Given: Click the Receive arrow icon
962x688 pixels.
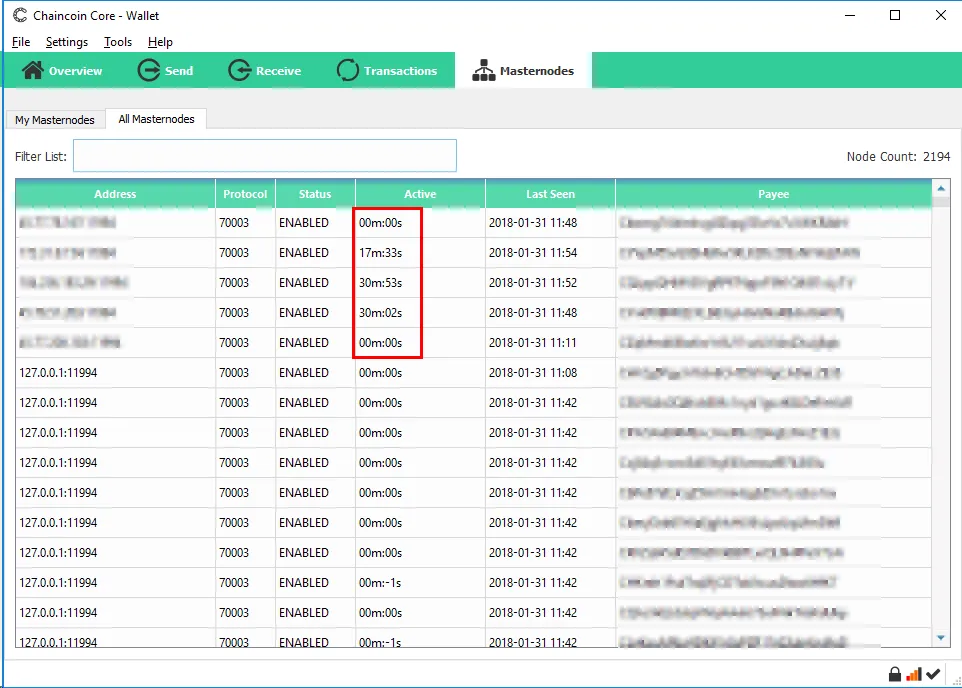Looking at the screenshot, I should (x=240, y=71).
